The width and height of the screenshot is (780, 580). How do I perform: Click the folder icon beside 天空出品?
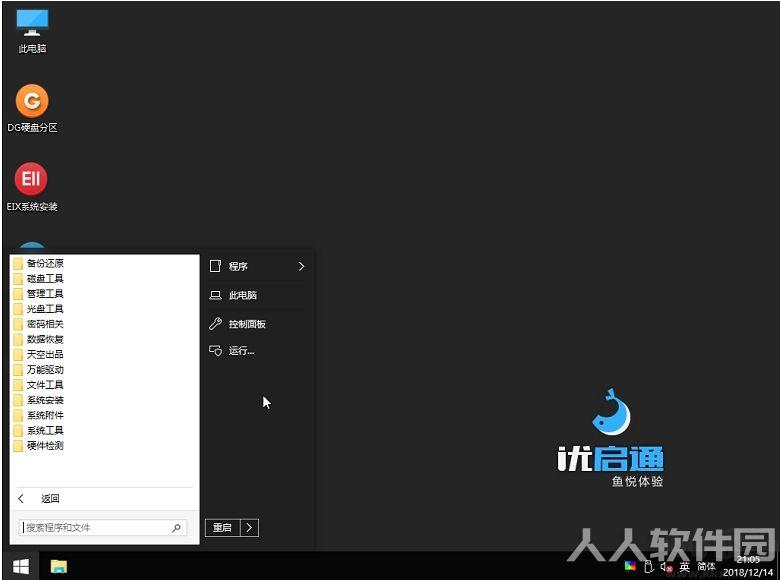pyautogui.click(x=18, y=354)
